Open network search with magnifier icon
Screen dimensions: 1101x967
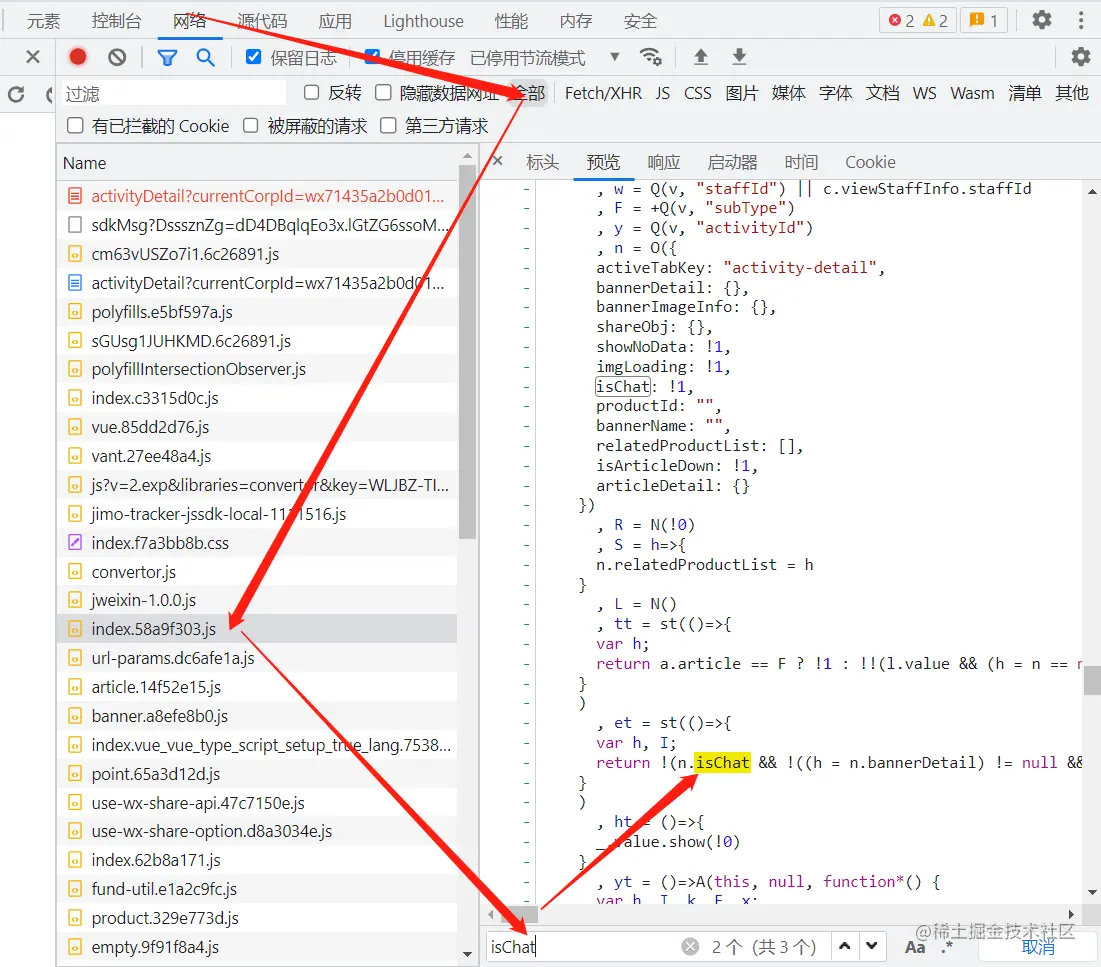(205, 58)
